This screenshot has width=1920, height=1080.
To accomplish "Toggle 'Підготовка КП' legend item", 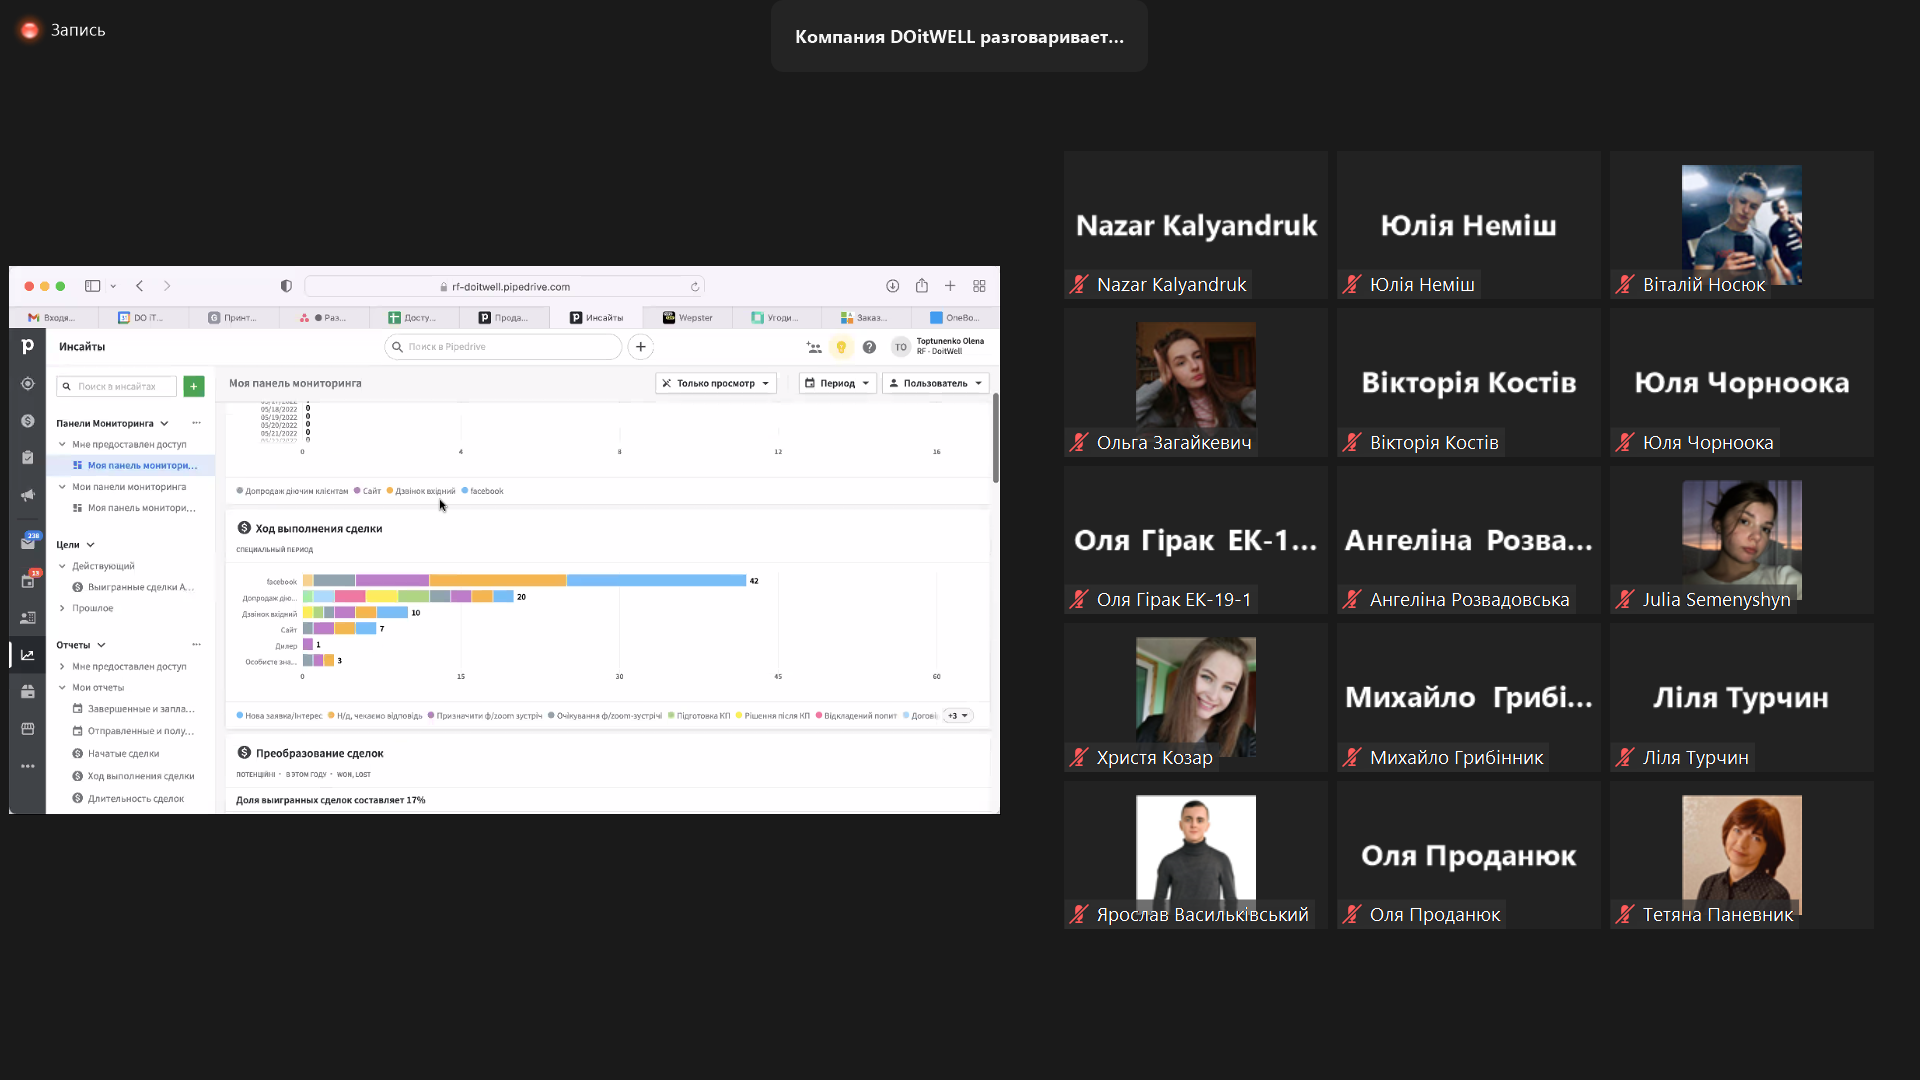I will click(x=703, y=716).
